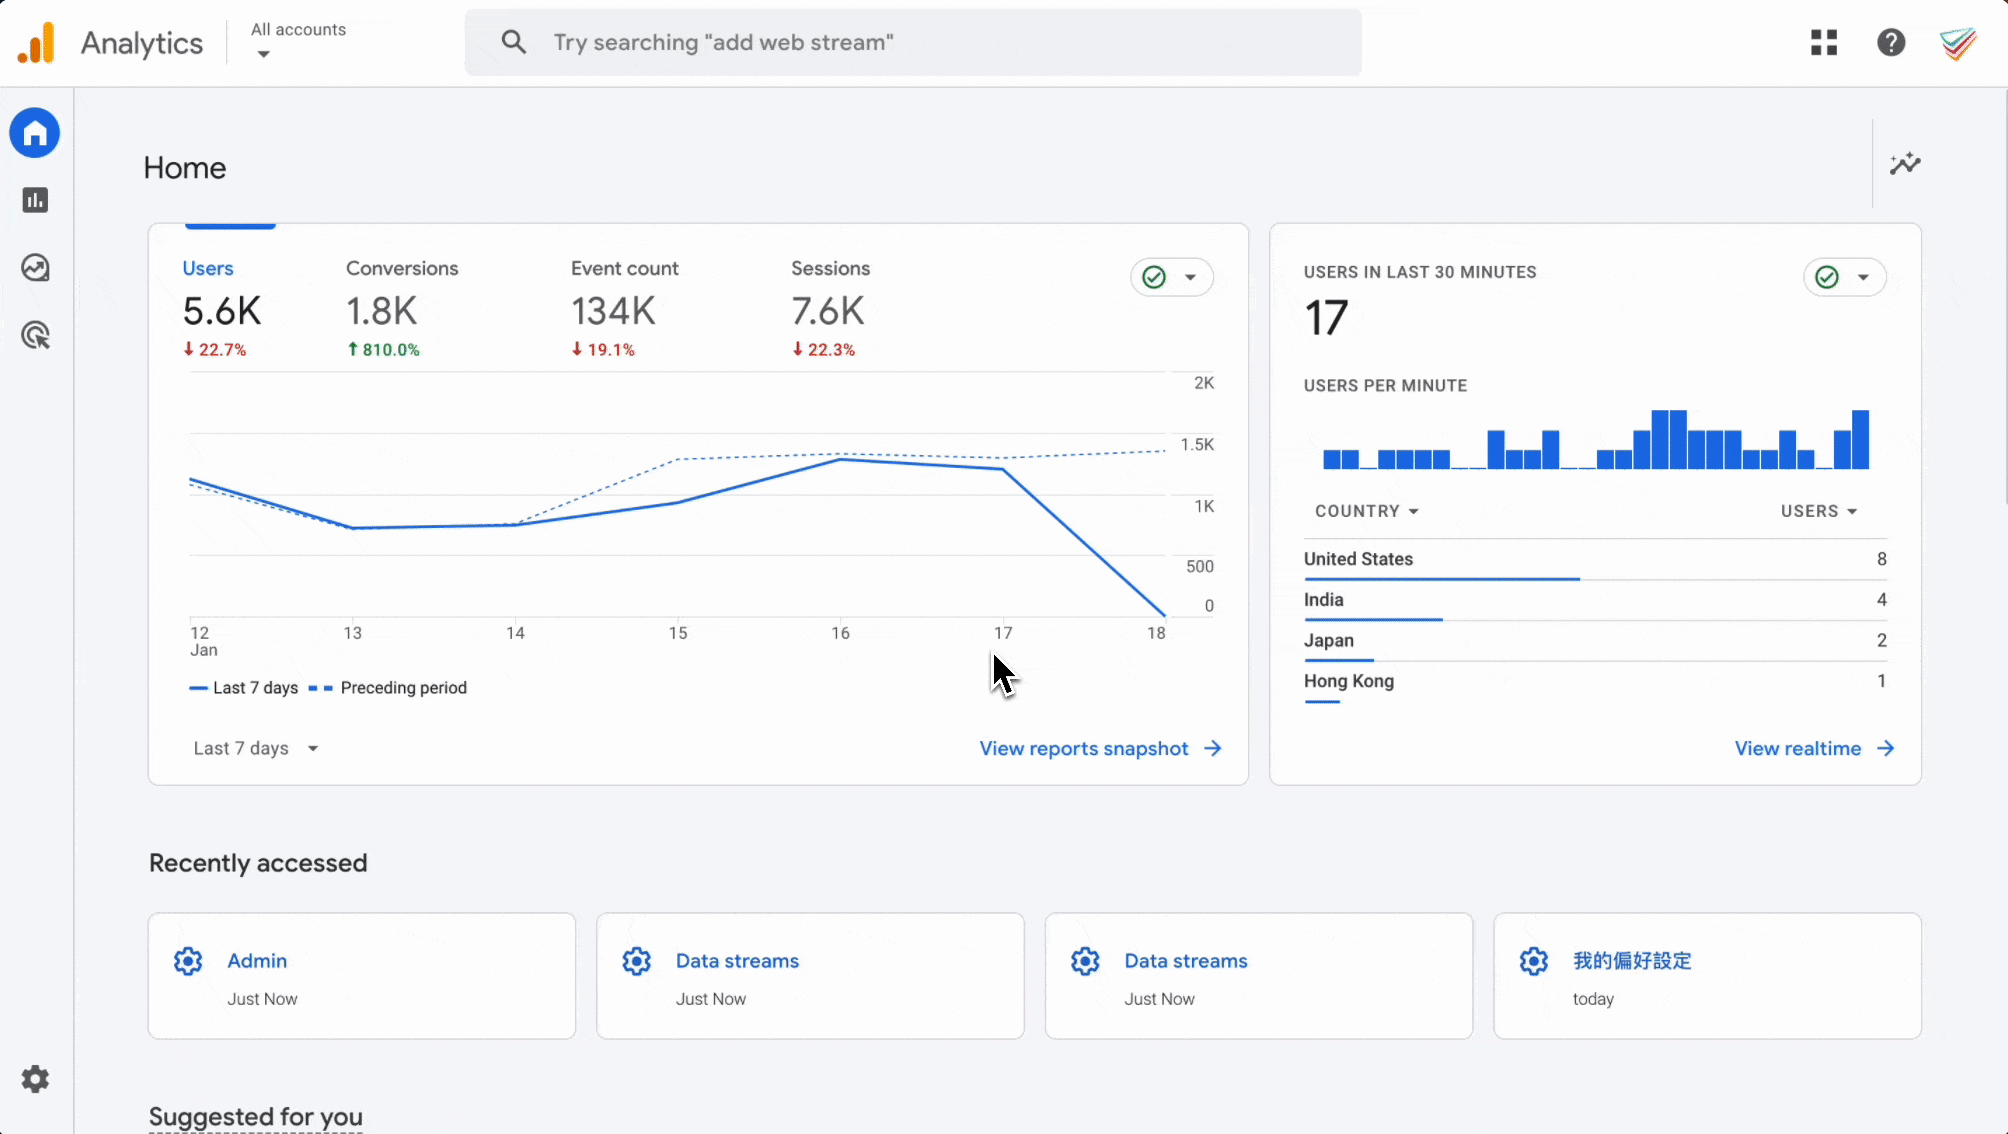Select the Sessions metric tab
Image resolution: width=2008 pixels, height=1134 pixels.
click(830, 308)
